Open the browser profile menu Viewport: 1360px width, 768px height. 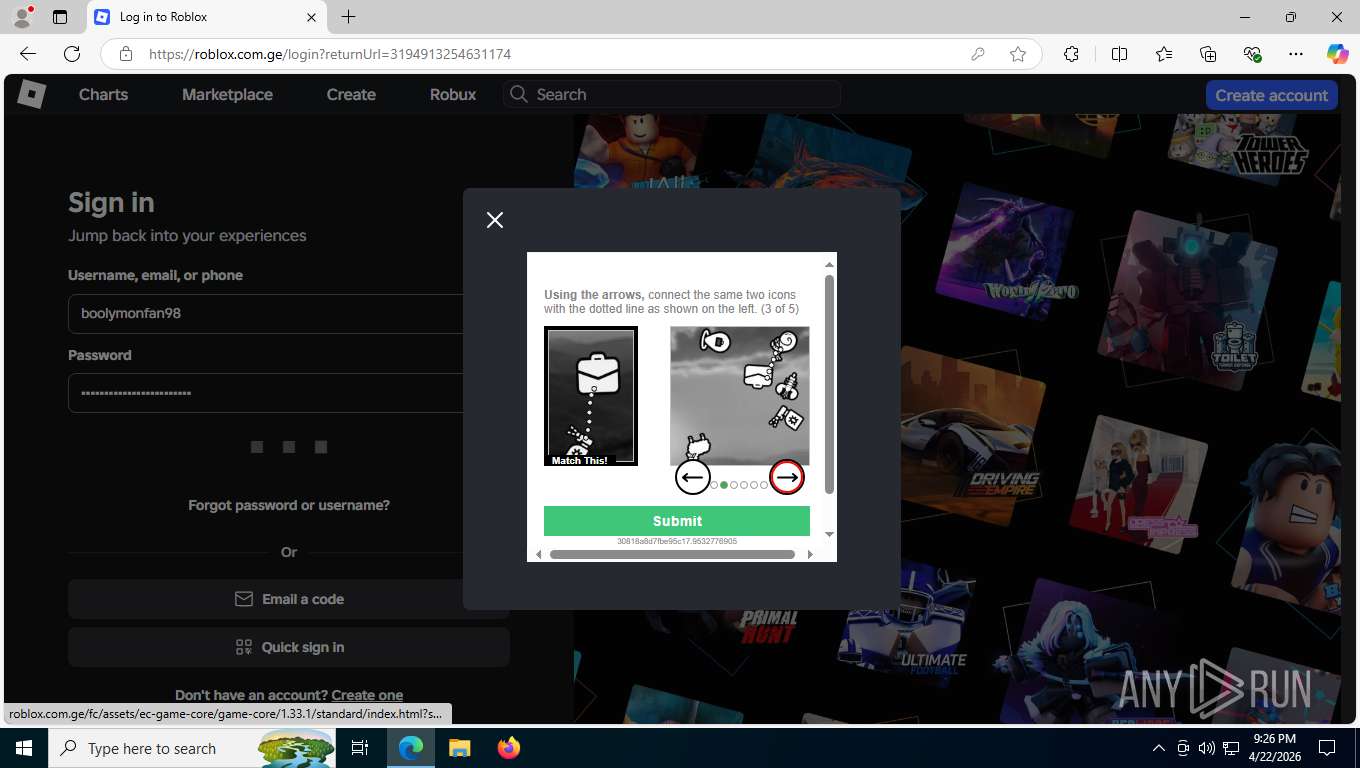(x=22, y=17)
